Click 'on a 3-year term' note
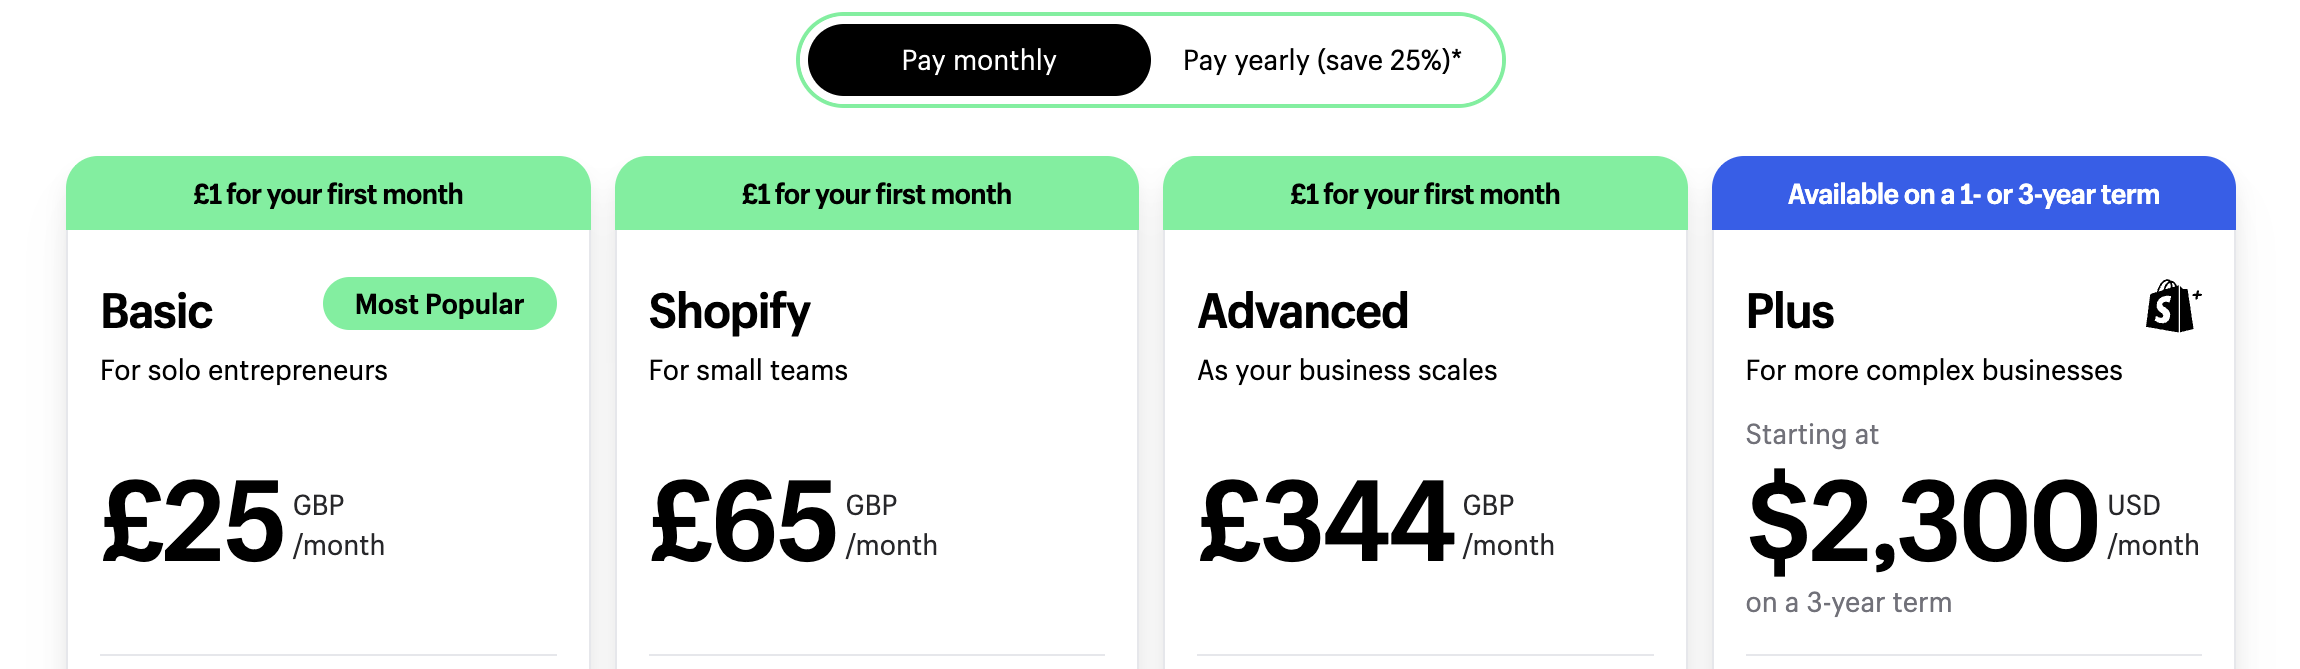 click(1849, 603)
